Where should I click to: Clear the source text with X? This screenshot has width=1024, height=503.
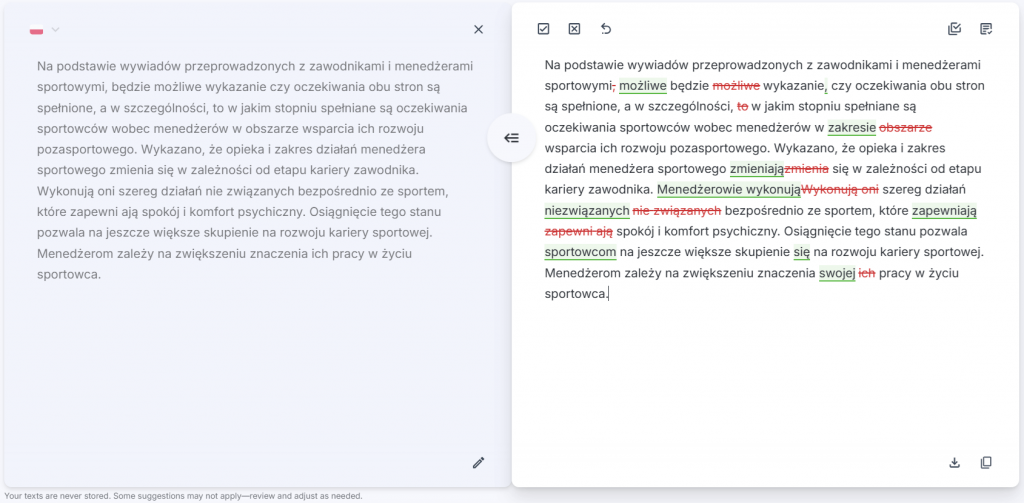478,29
